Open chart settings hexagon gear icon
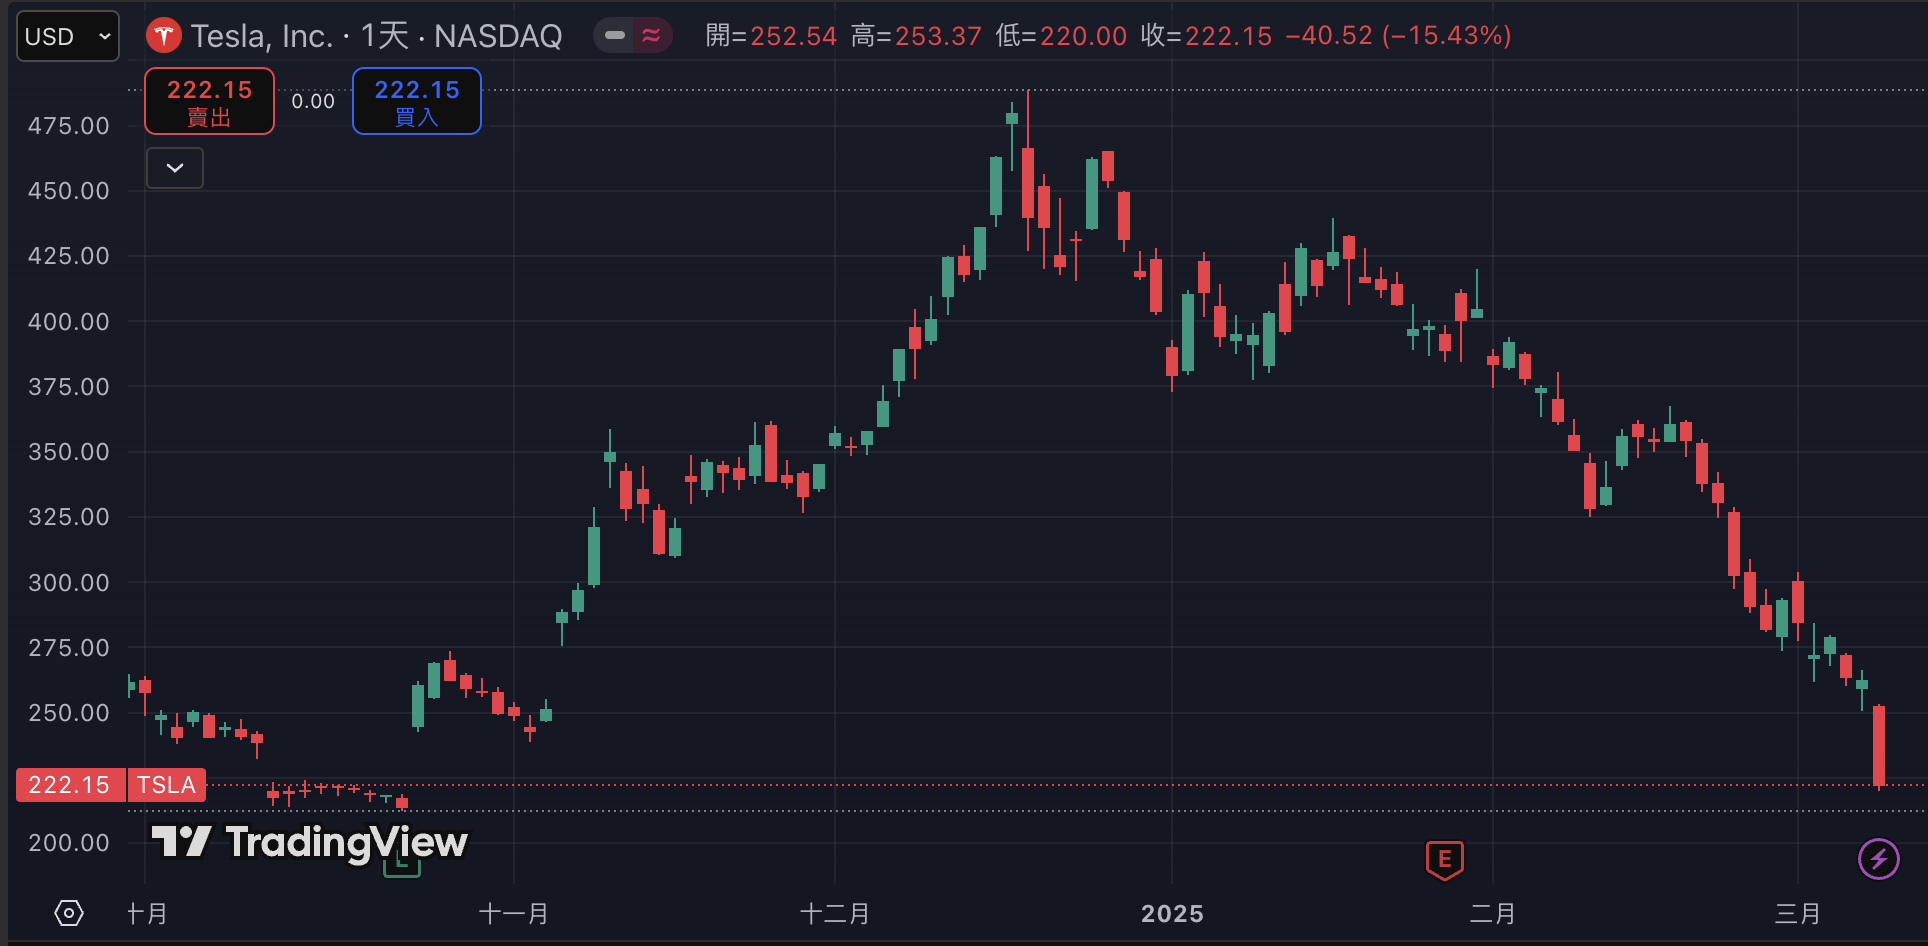Screen dimensions: 1928x946 69,913
